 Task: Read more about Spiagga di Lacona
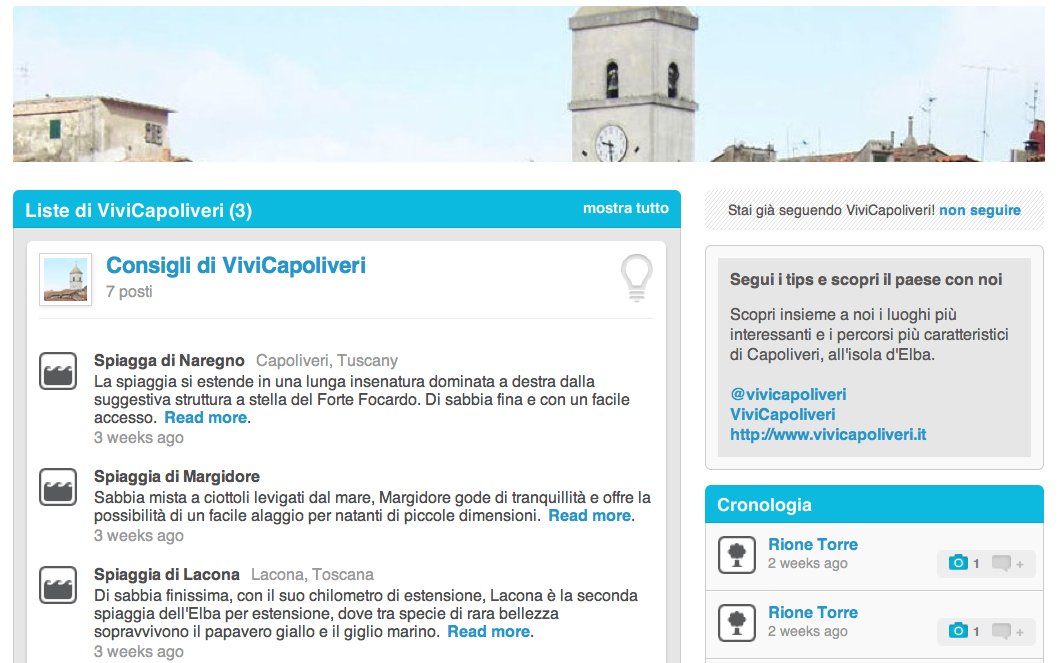[489, 632]
